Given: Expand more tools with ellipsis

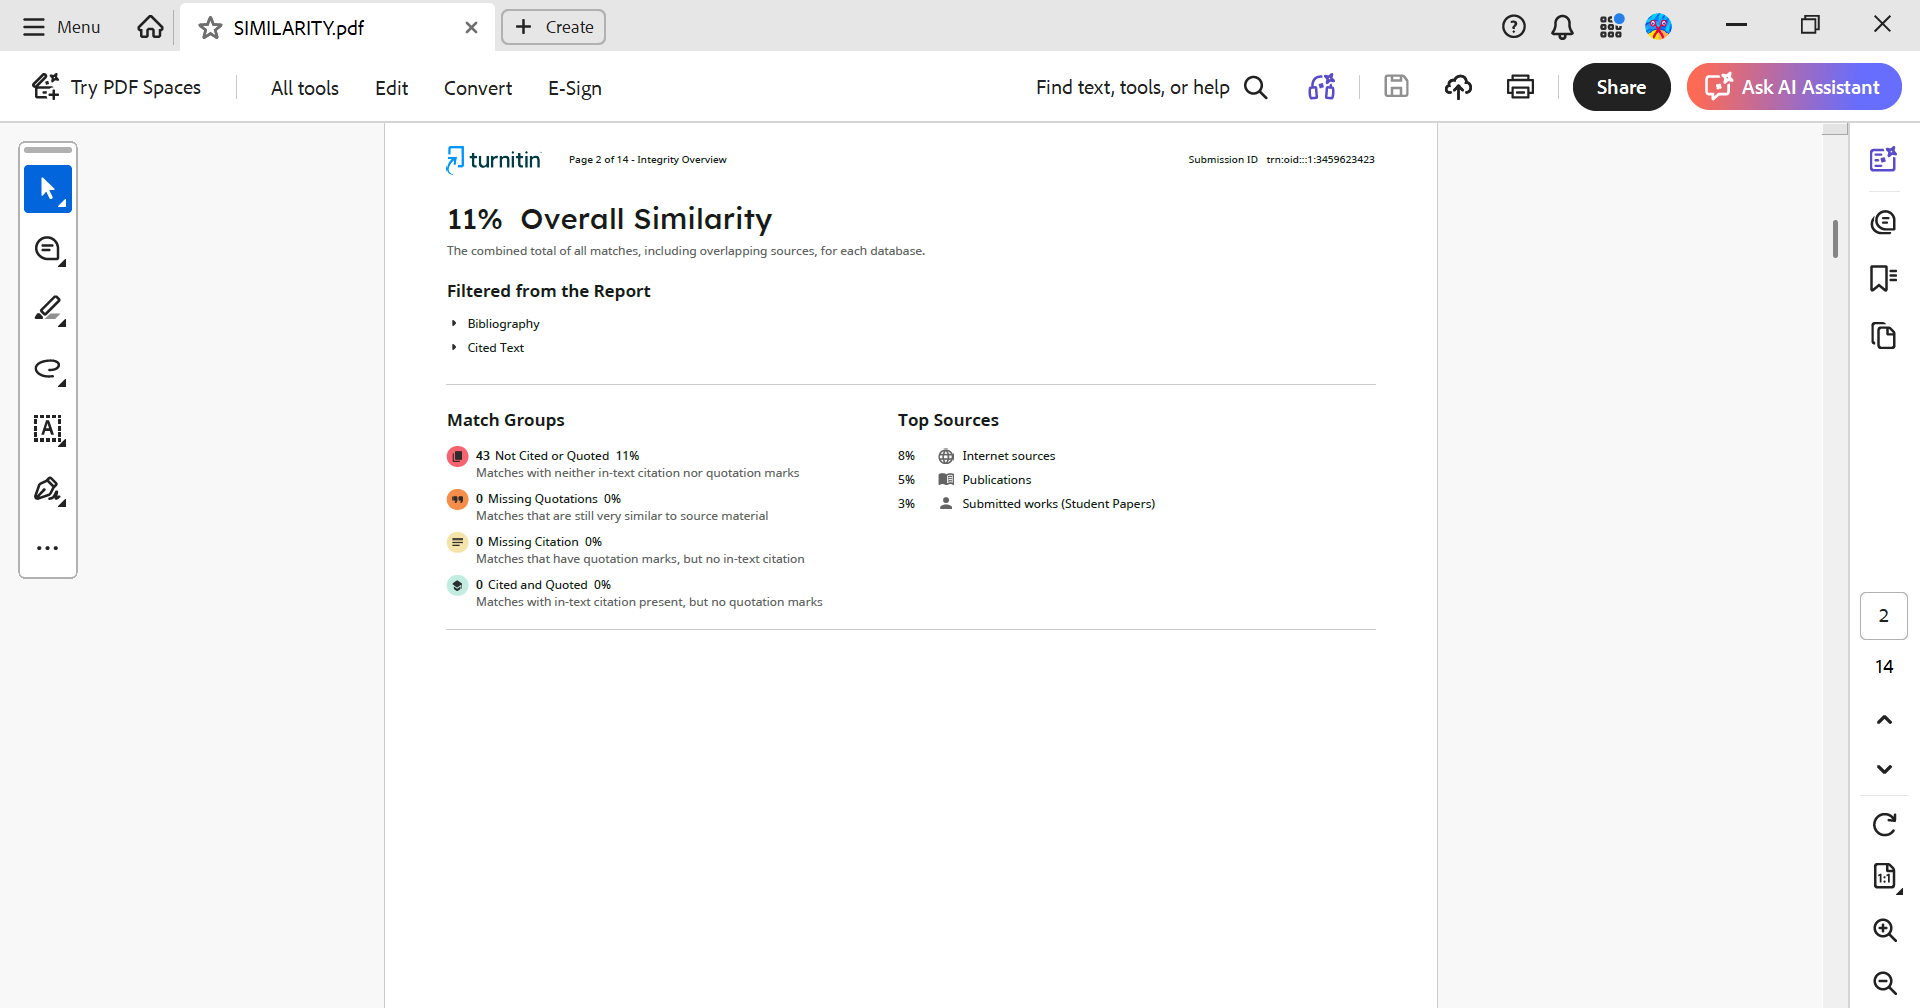Looking at the screenshot, I should point(47,548).
